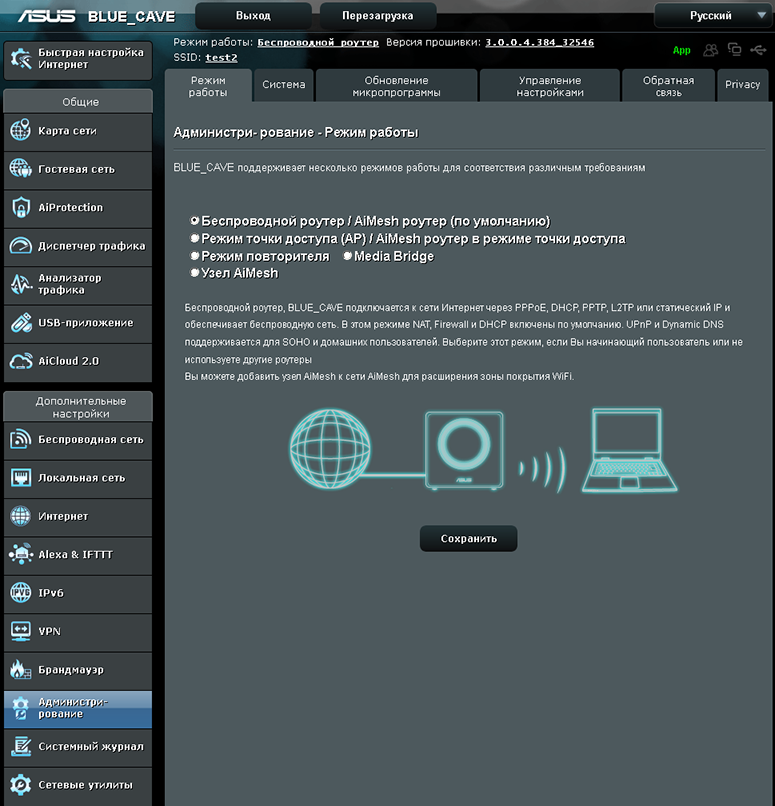Click the AiProtection shield lock icon
This screenshot has width=775, height=806.
pyautogui.click(x=21, y=207)
